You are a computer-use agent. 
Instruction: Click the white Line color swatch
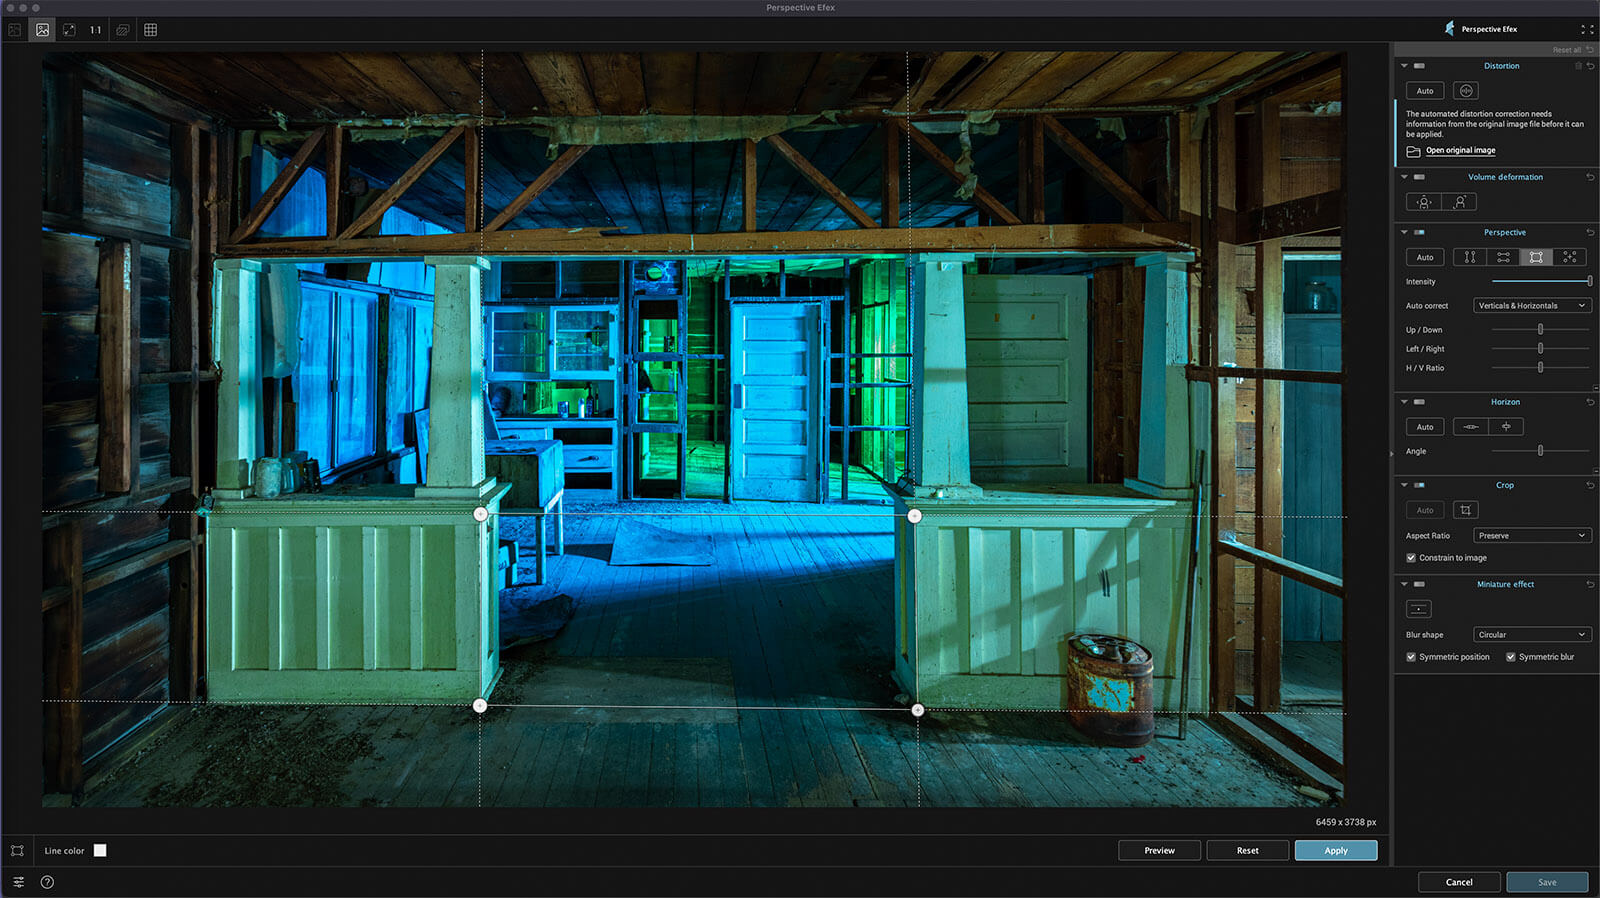[x=100, y=851]
